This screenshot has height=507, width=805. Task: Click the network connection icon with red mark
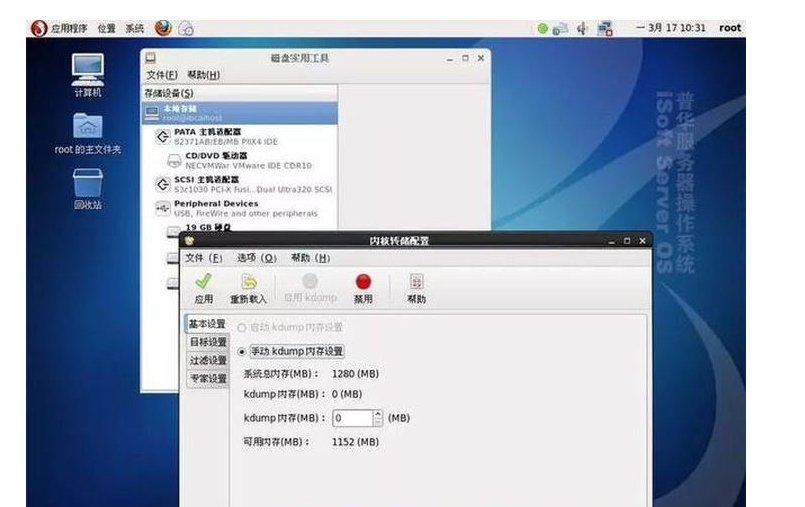tap(605, 28)
